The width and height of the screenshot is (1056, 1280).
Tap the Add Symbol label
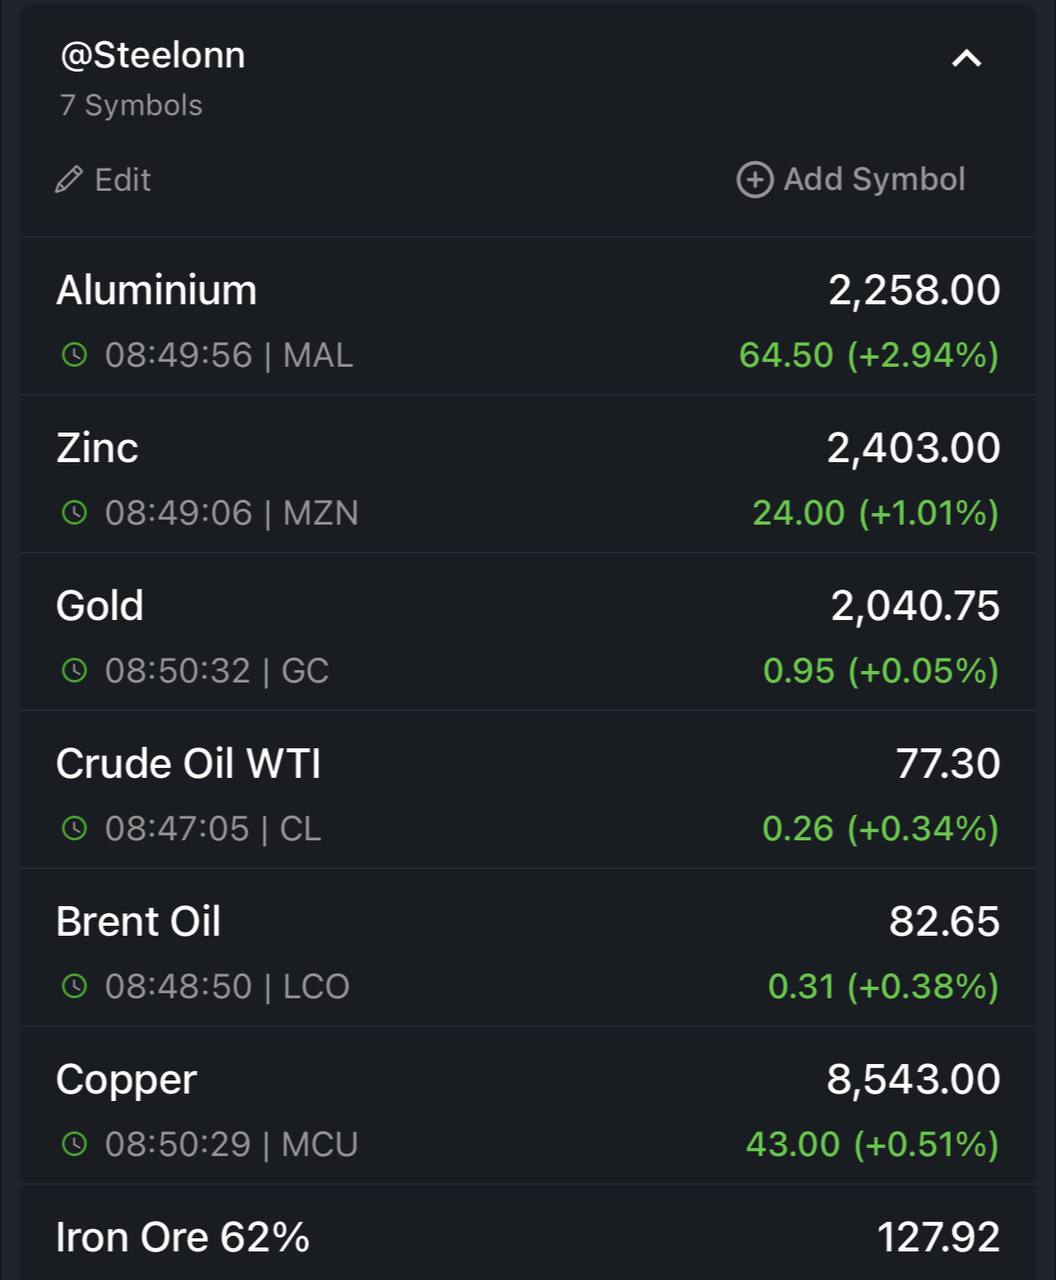pos(874,180)
